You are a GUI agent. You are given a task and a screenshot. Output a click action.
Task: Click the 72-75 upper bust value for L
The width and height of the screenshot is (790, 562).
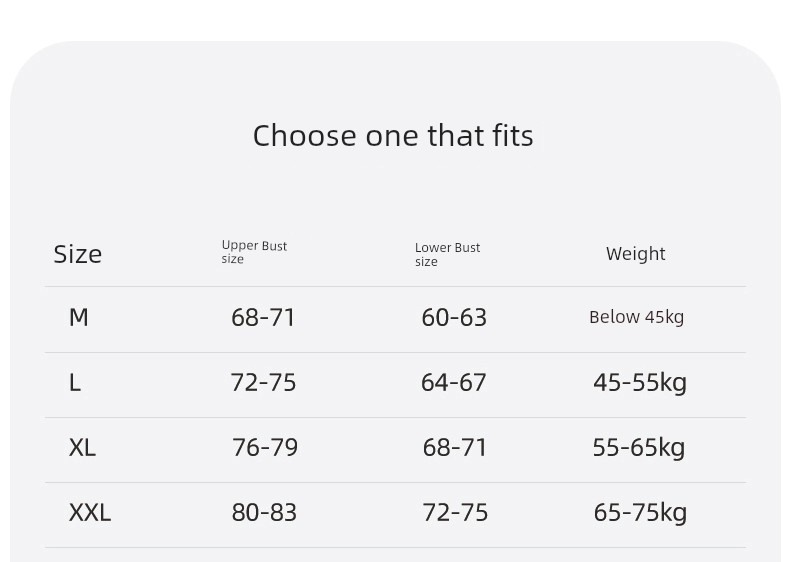[263, 383]
